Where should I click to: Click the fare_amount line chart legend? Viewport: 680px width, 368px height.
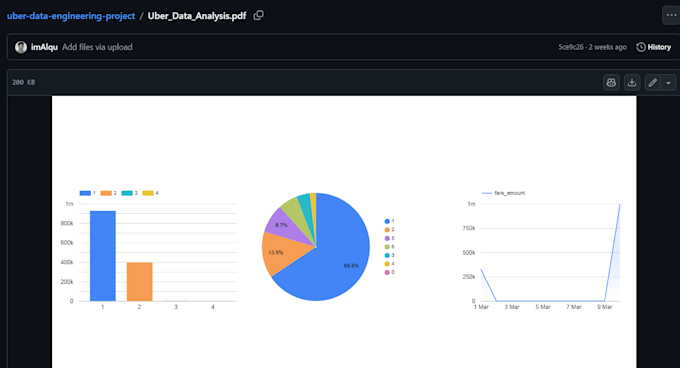click(x=504, y=193)
